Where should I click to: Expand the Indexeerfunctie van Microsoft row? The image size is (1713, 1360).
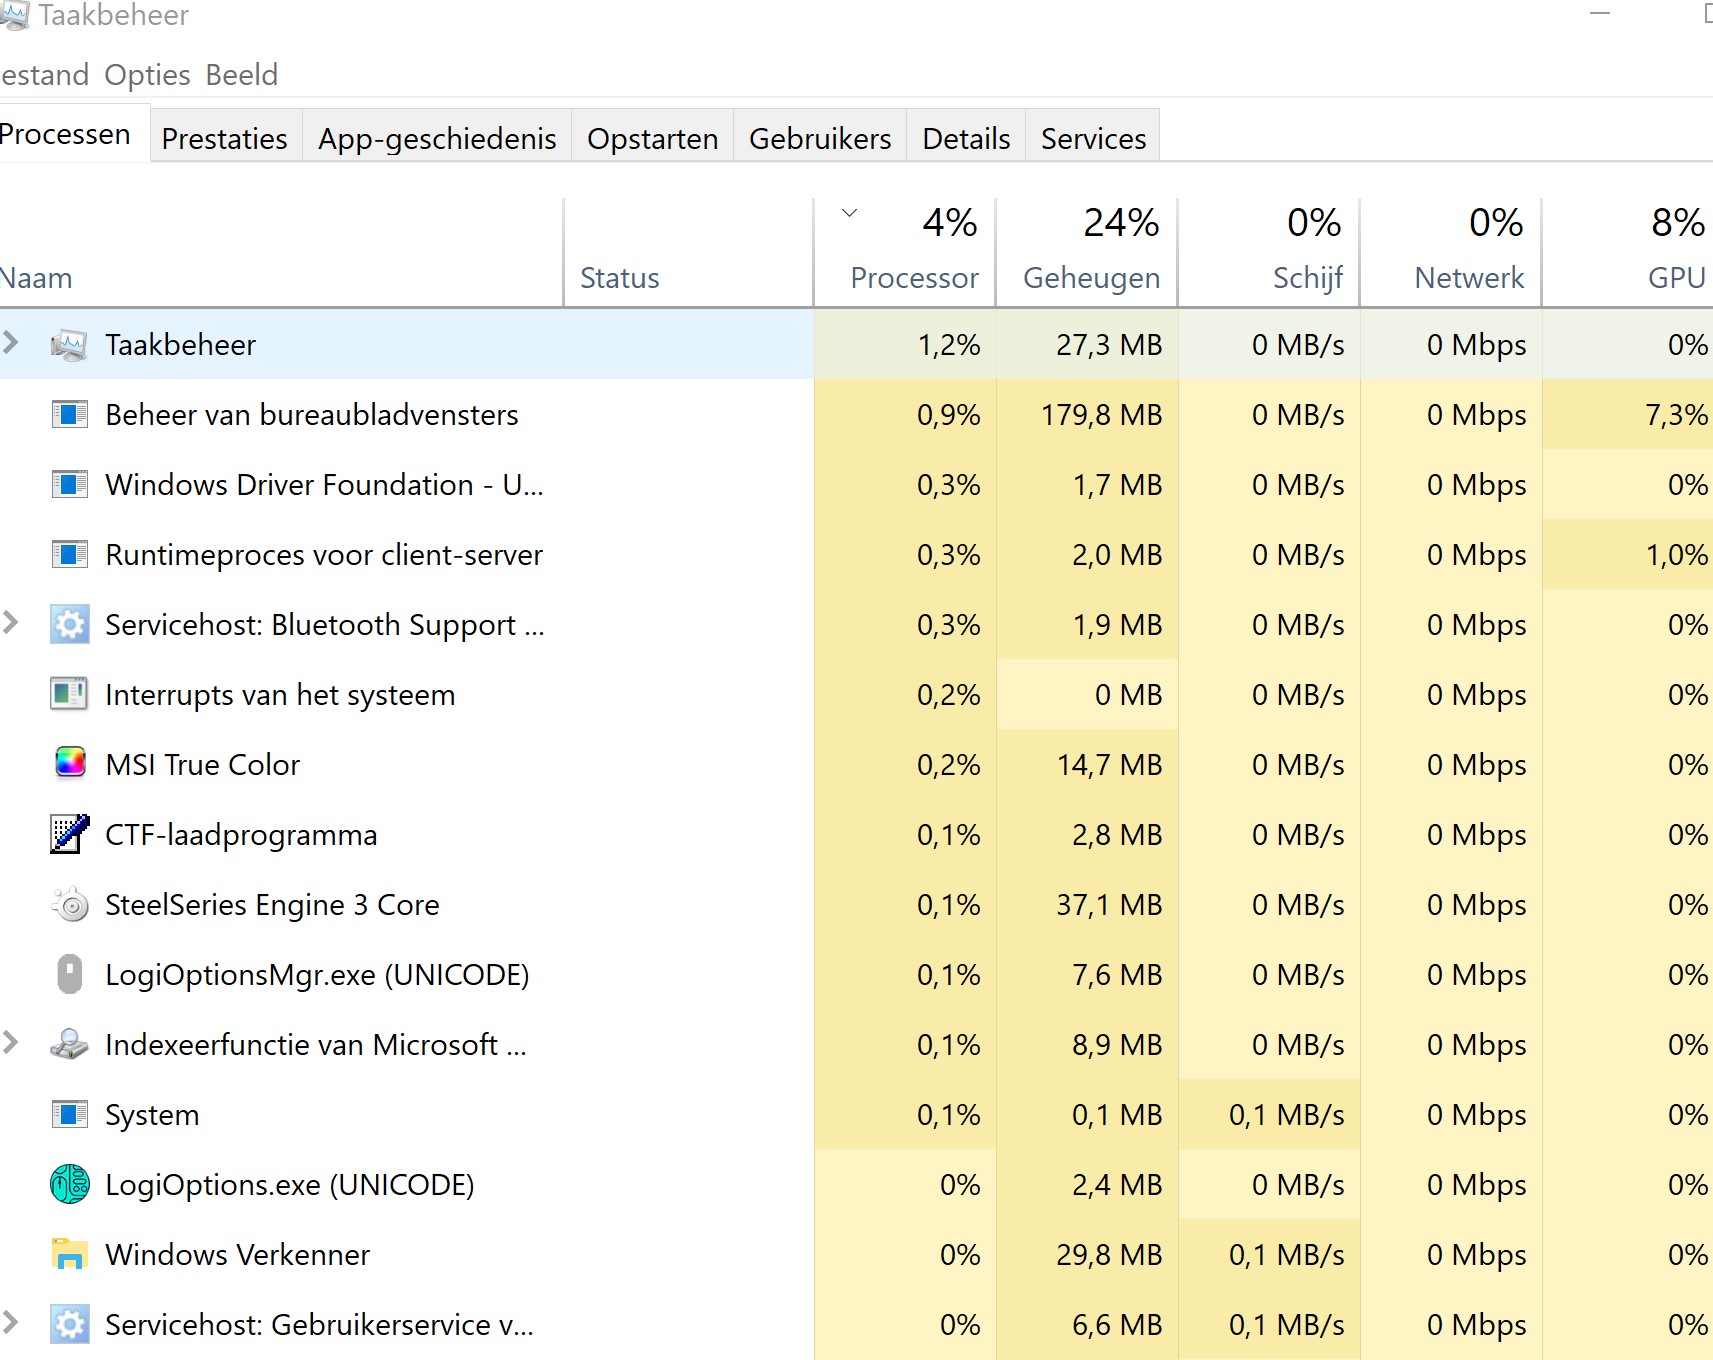click(11, 1042)
